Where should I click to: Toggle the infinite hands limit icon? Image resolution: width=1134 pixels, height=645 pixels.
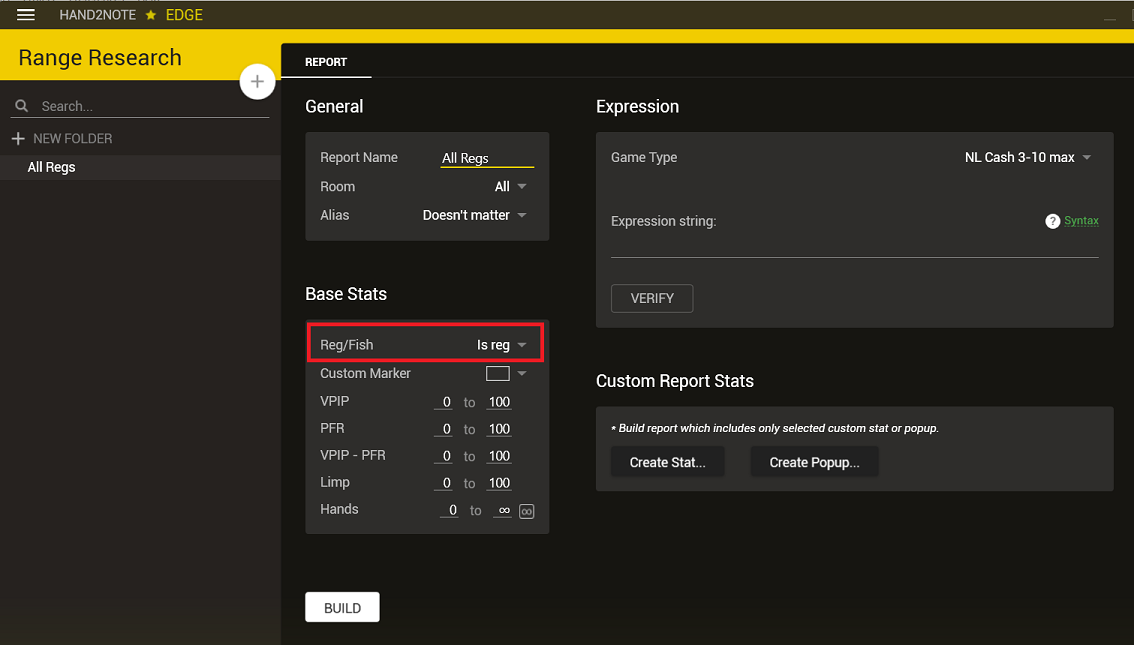526,511
